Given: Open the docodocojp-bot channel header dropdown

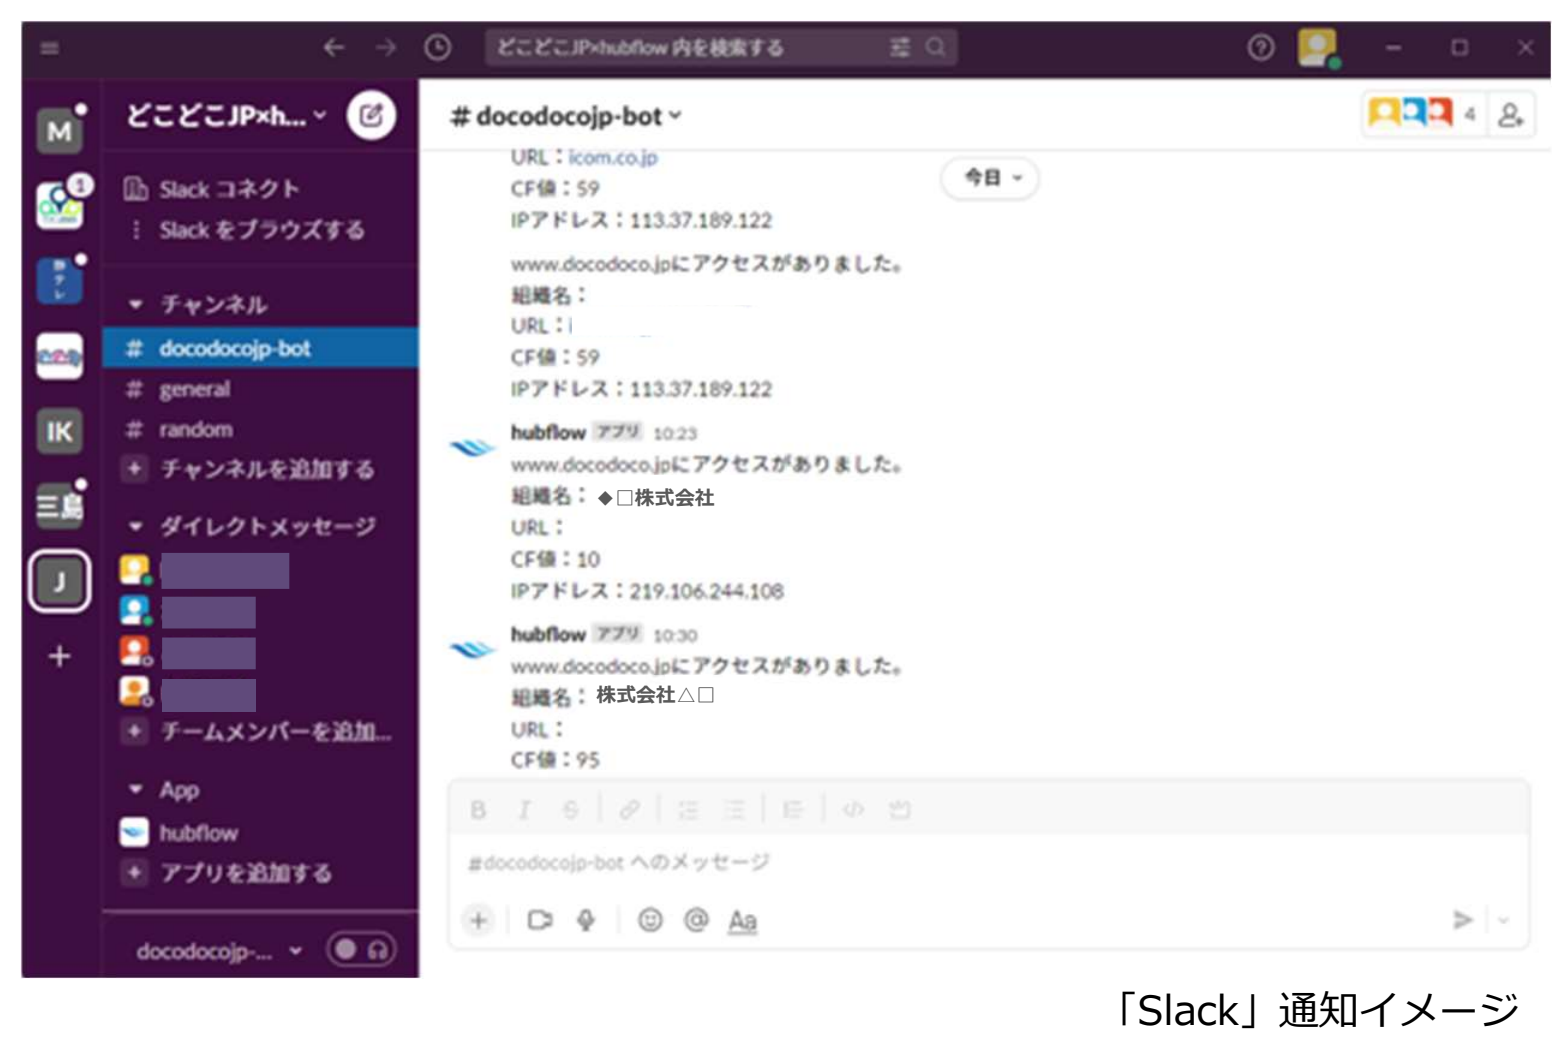Looking at the screenshot, I should click(x=566, y=116).
